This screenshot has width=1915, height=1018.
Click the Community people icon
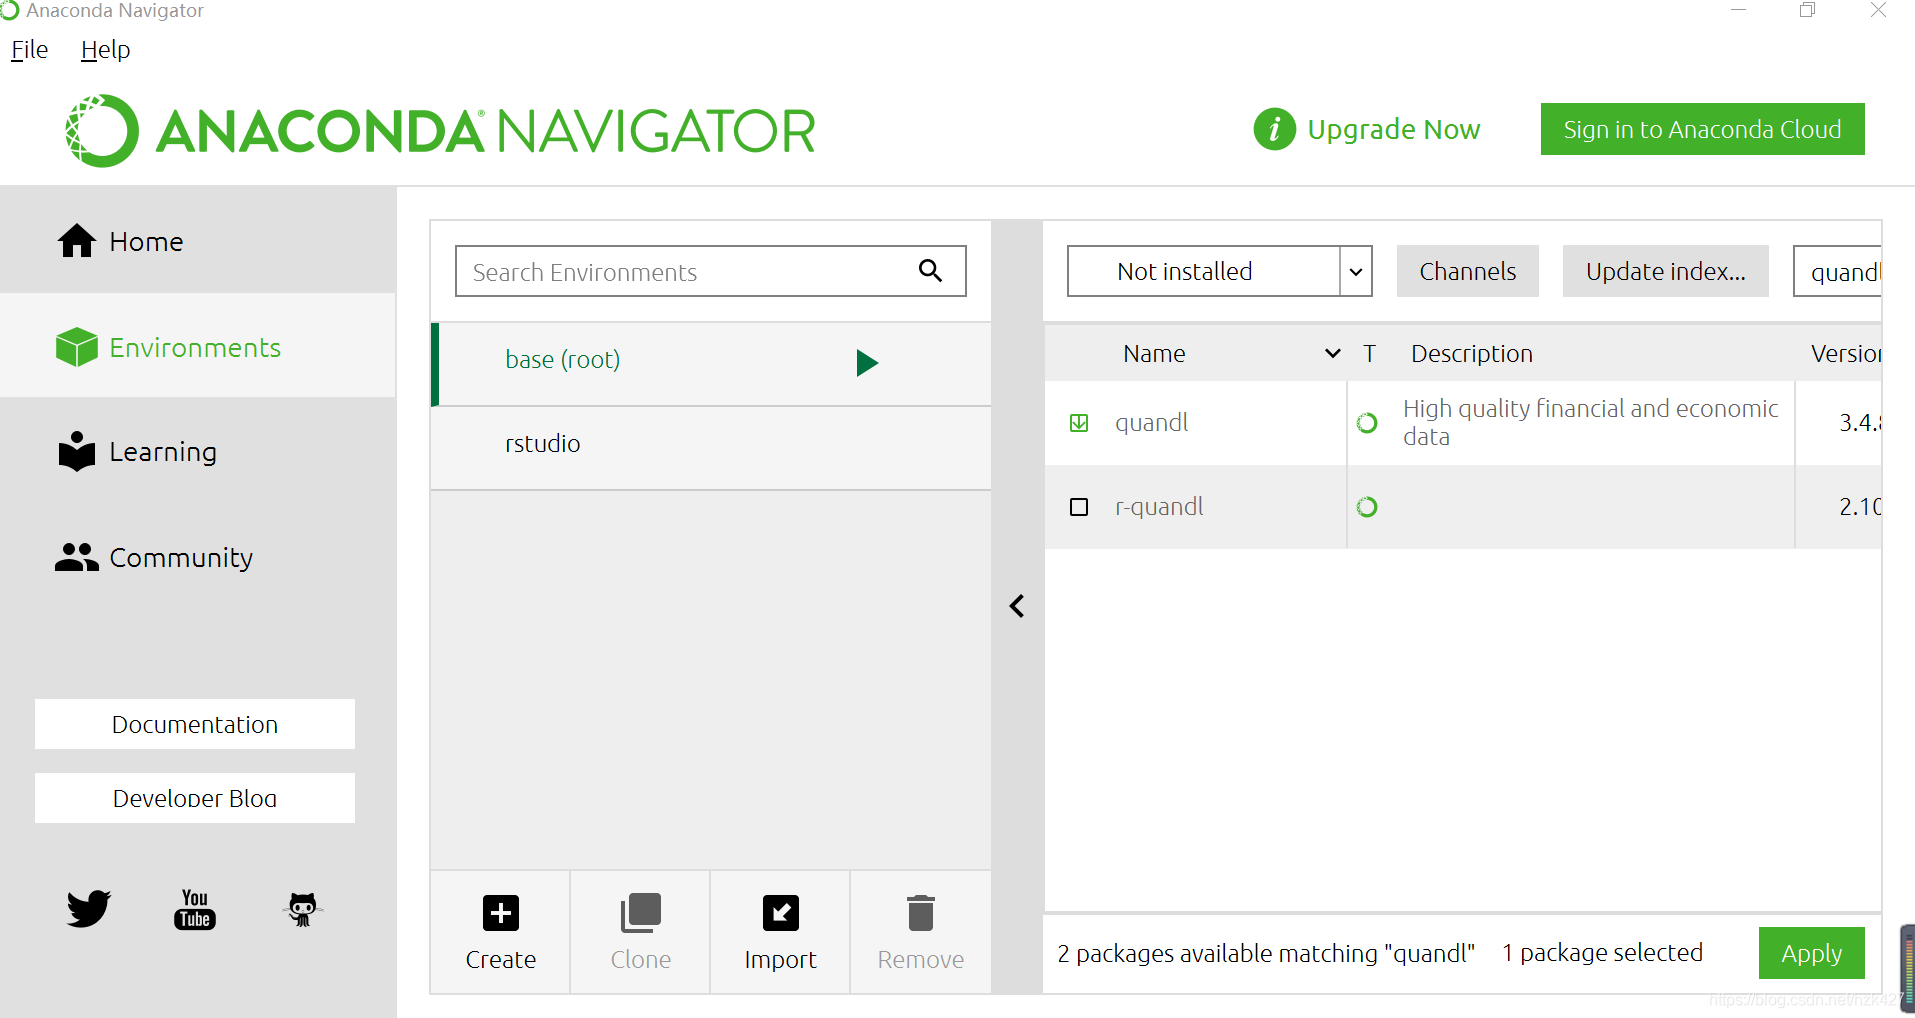pyautogui.click(x=77, y=557)
